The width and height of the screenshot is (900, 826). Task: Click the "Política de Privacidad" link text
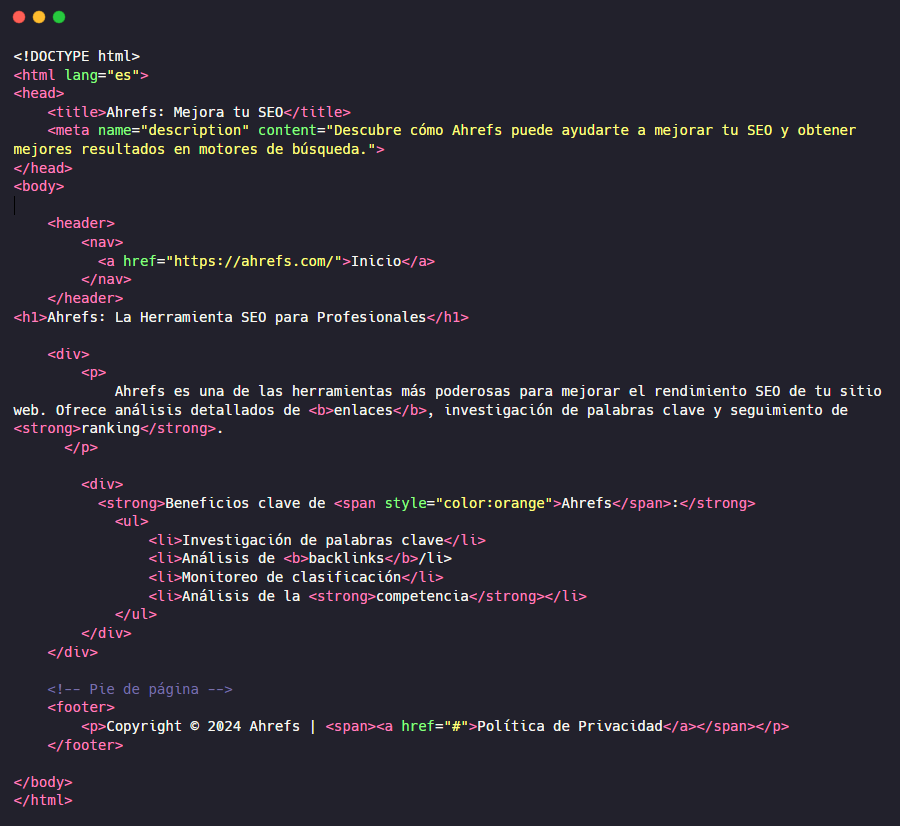[569, 726]
